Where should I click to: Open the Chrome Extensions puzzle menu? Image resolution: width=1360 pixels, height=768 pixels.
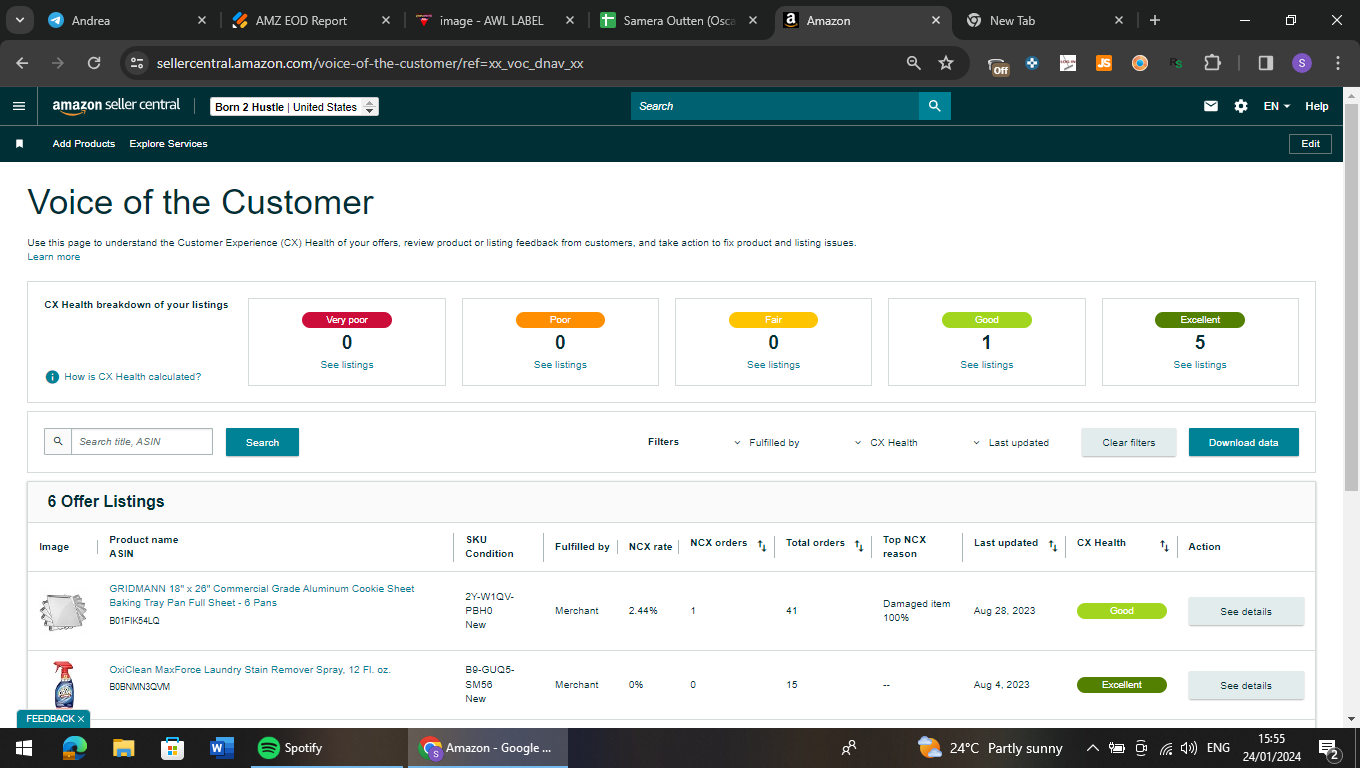pos(1212,63)
